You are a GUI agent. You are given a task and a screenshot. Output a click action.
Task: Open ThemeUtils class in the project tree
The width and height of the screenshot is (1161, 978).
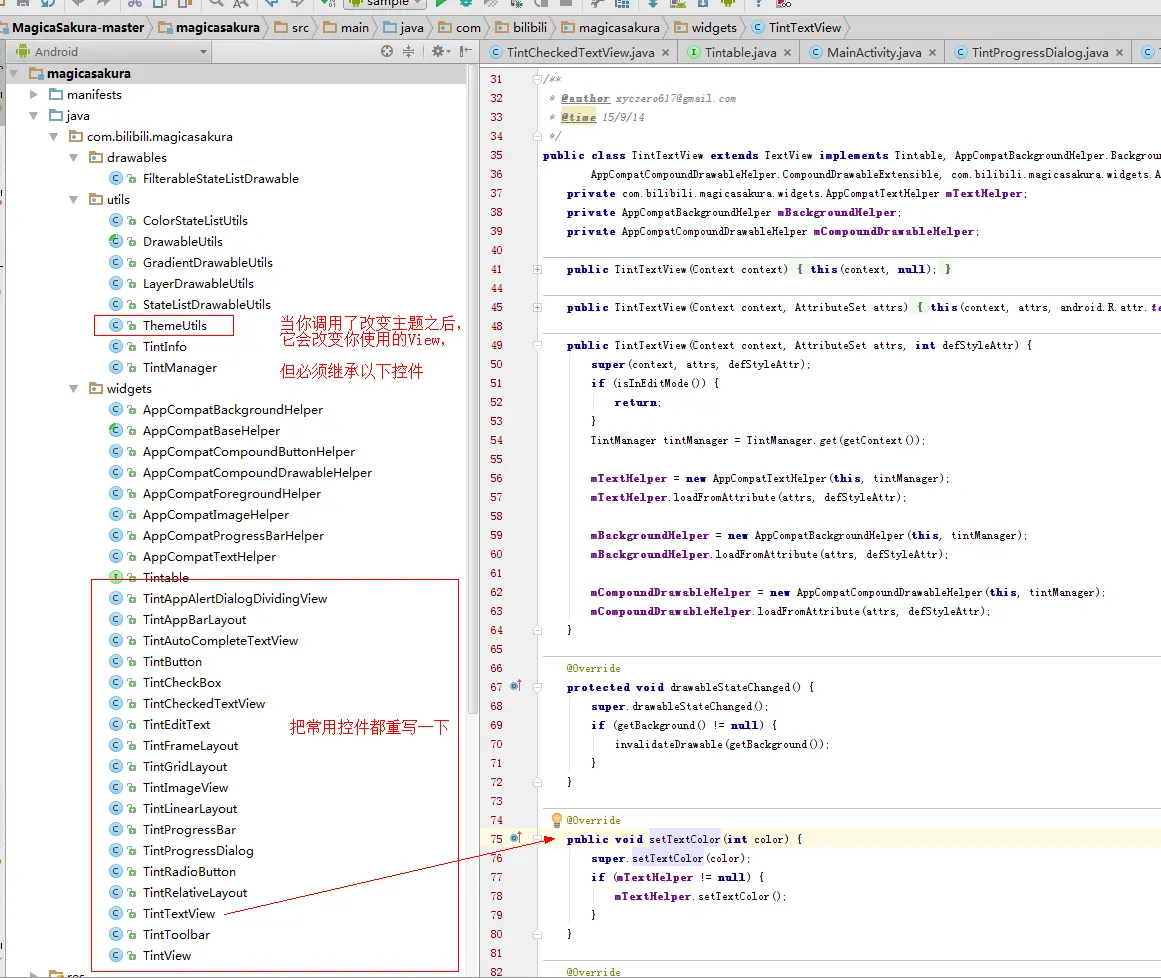174,325
